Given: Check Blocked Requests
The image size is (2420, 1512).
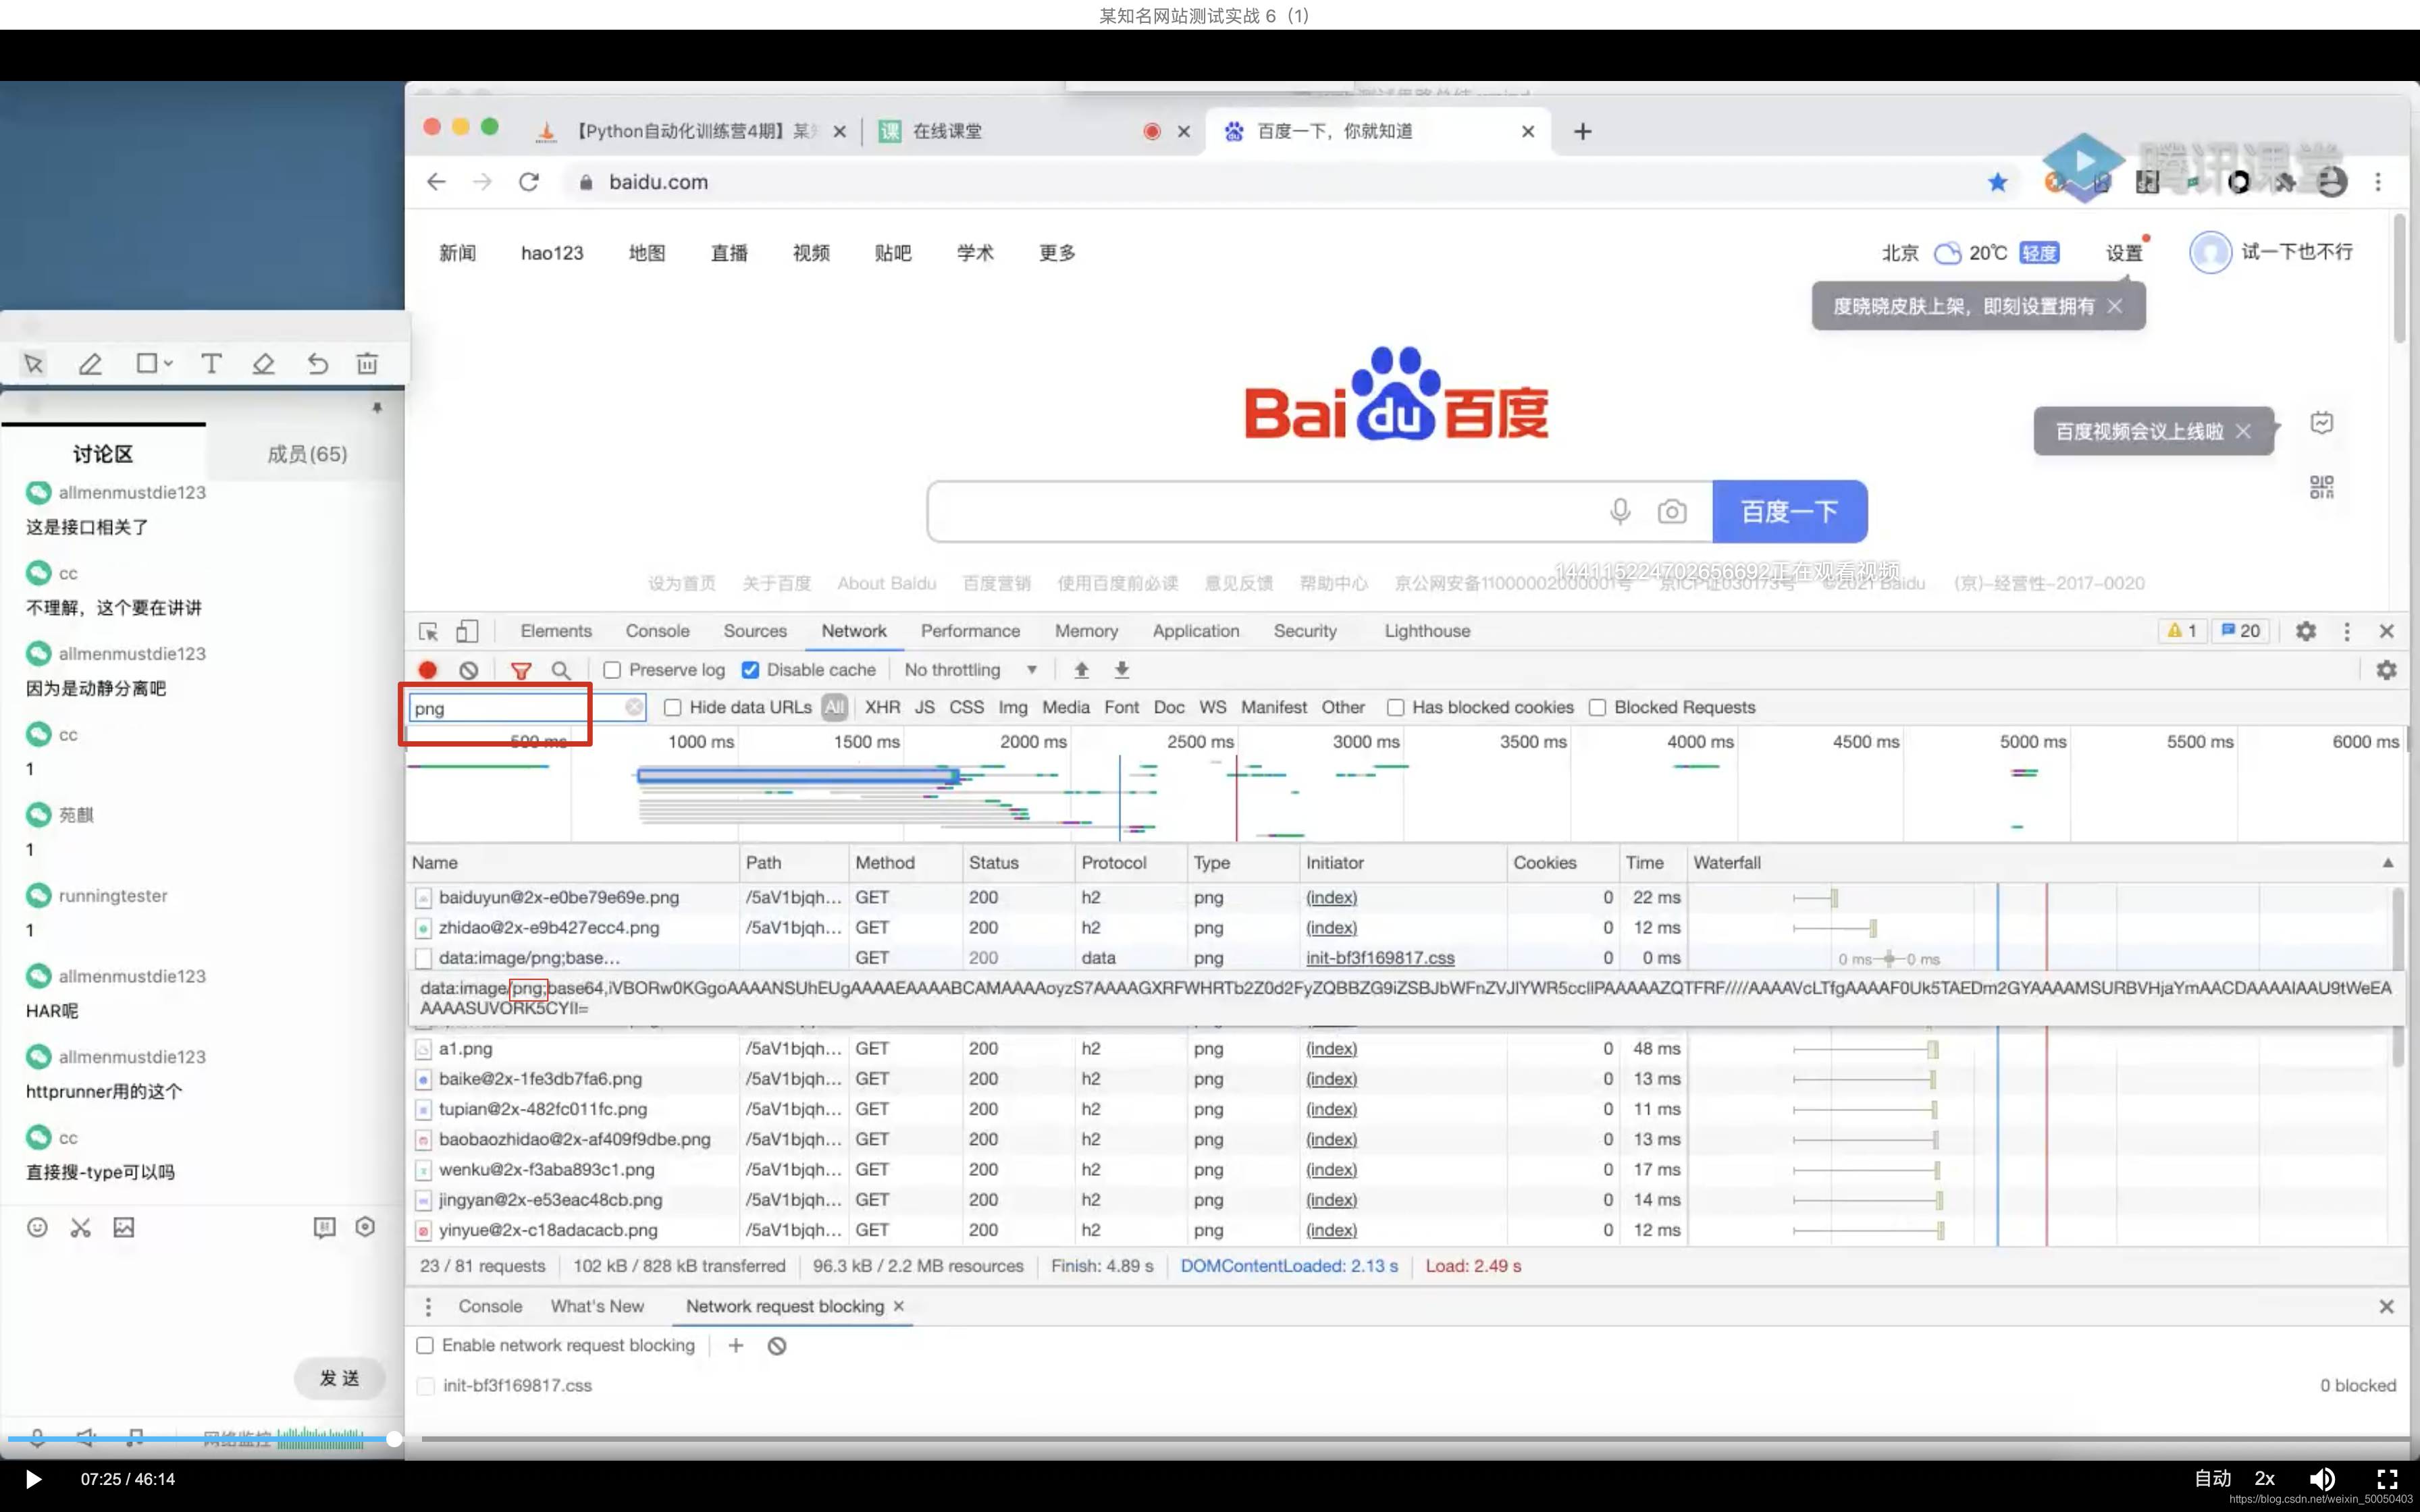Looking at the screenshot, I should pyautogui.click(x=1597, y=707).
